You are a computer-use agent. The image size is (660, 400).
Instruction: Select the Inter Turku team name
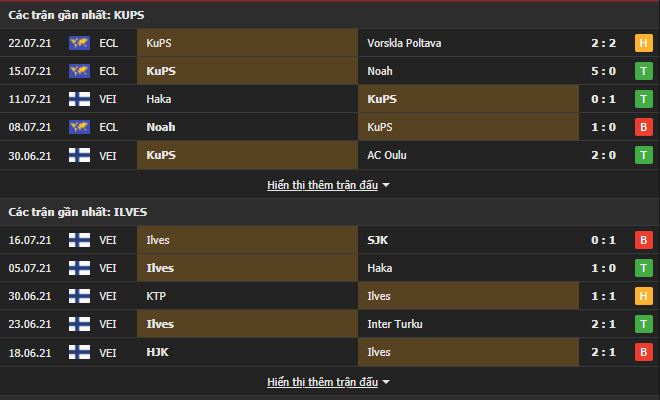[395, 324]
